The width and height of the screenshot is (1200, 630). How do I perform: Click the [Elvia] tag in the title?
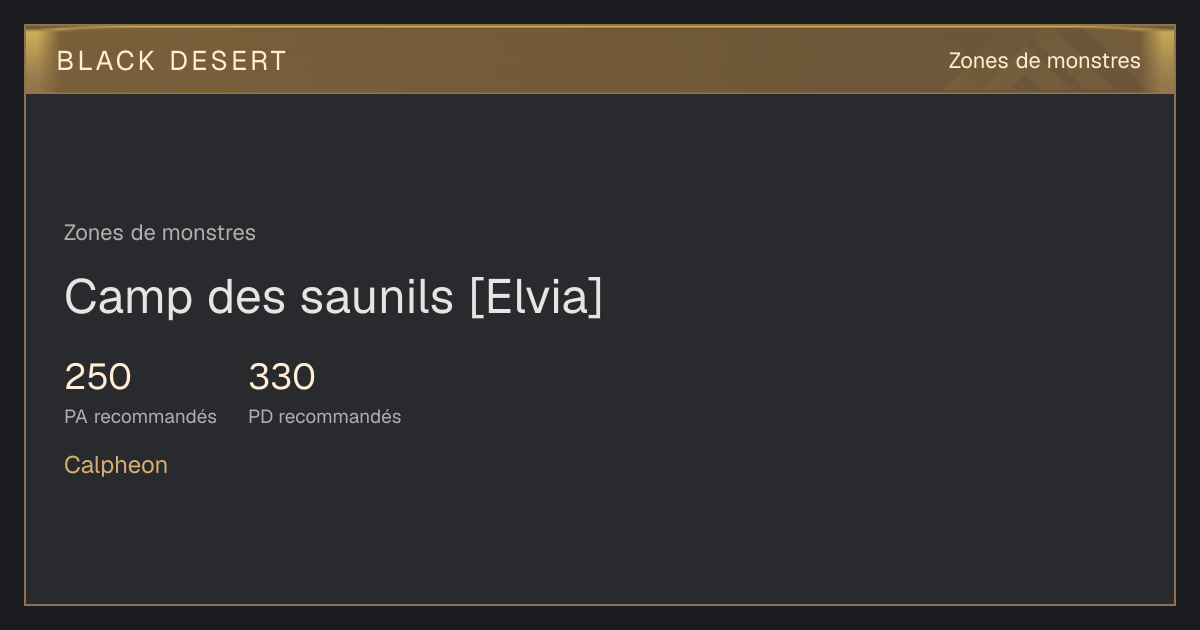coord(537,297)
